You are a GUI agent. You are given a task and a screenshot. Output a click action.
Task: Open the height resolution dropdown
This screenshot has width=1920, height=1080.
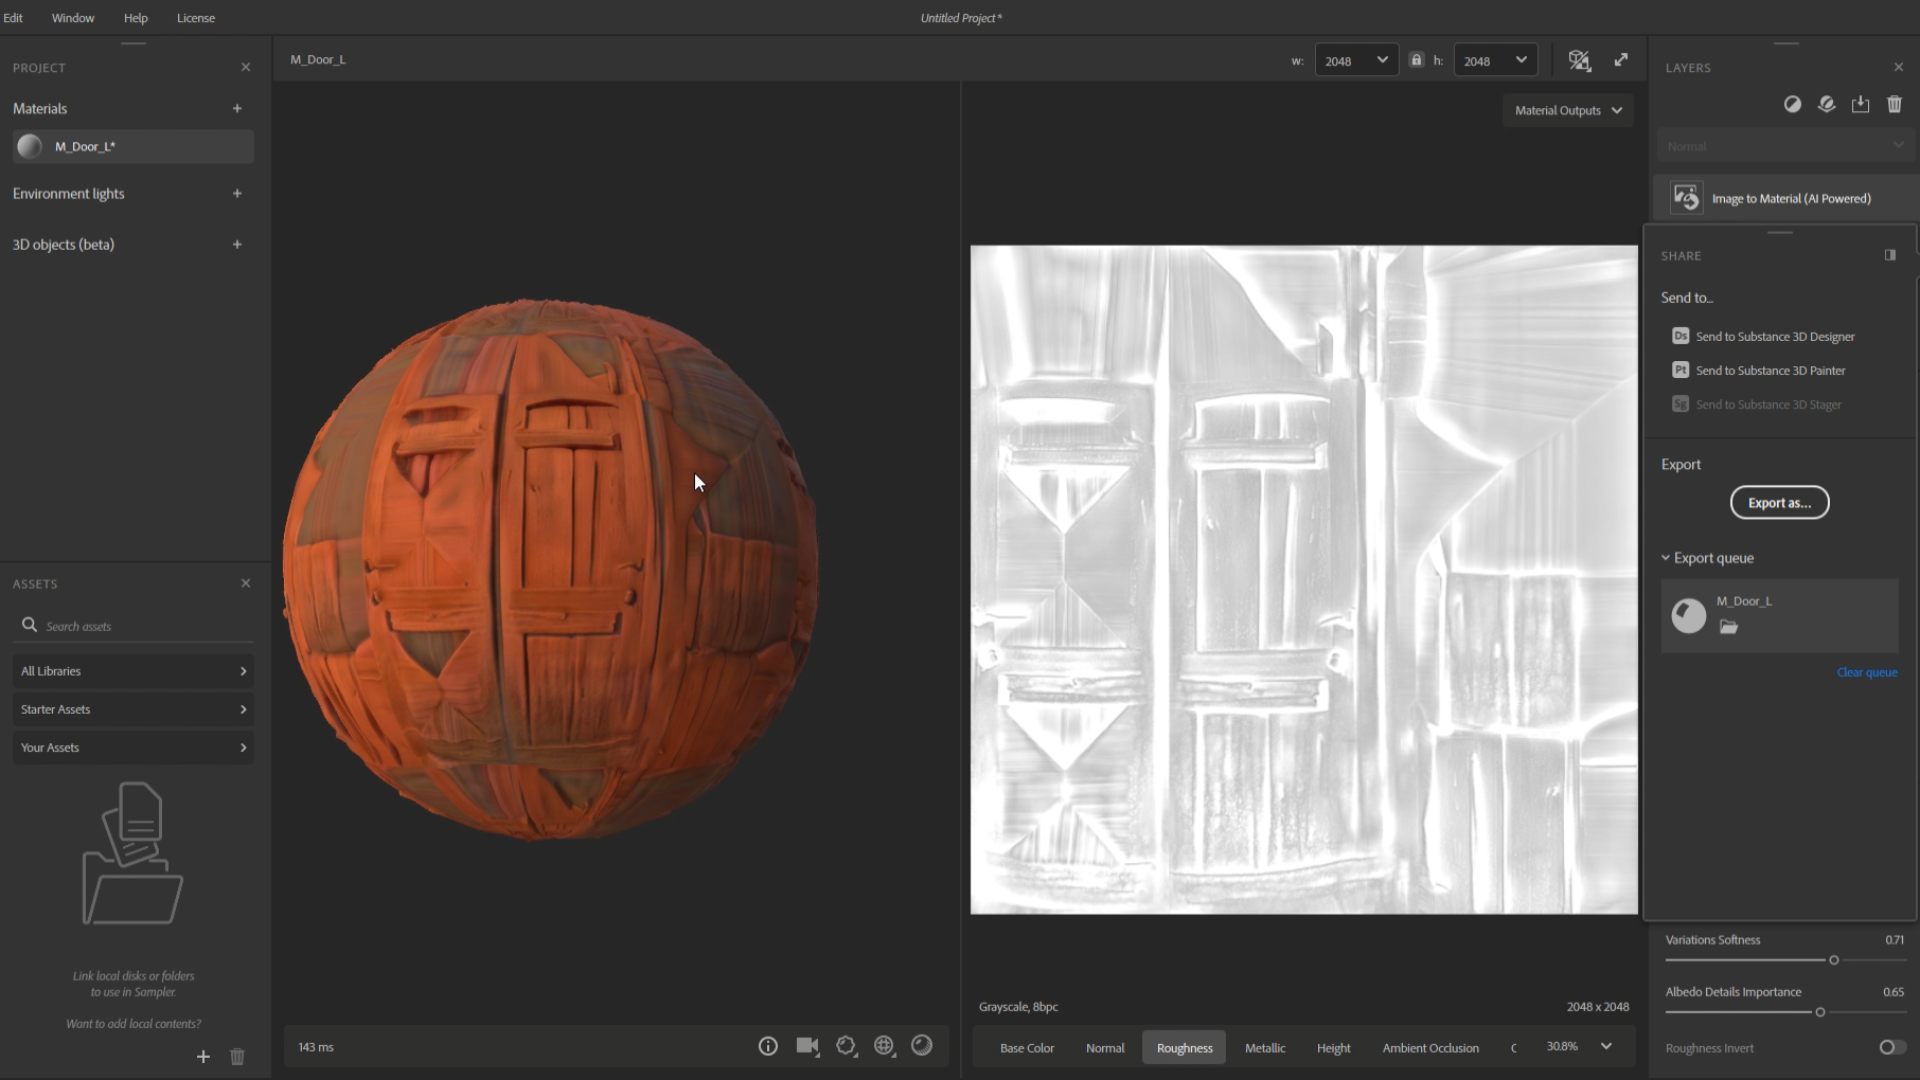pos(1495,60)
